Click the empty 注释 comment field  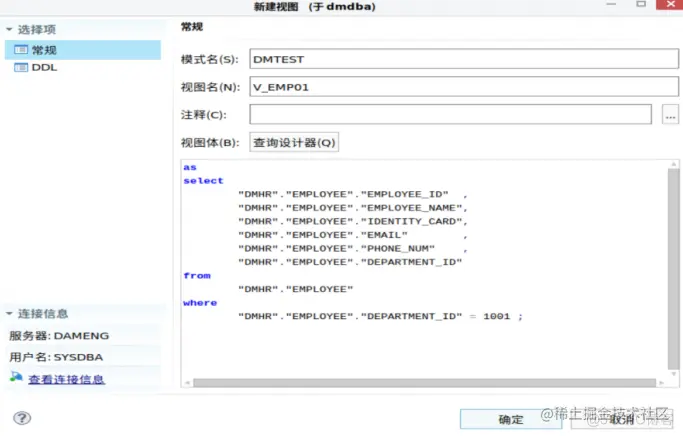pos(450,114)
